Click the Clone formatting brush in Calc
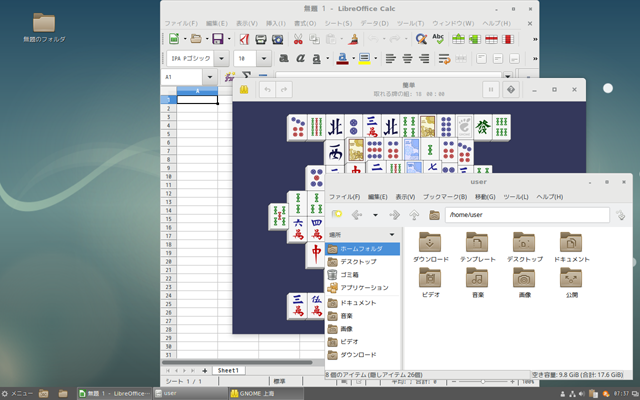Viewport: 640px width, 400px height. click(x=353, y=39)
